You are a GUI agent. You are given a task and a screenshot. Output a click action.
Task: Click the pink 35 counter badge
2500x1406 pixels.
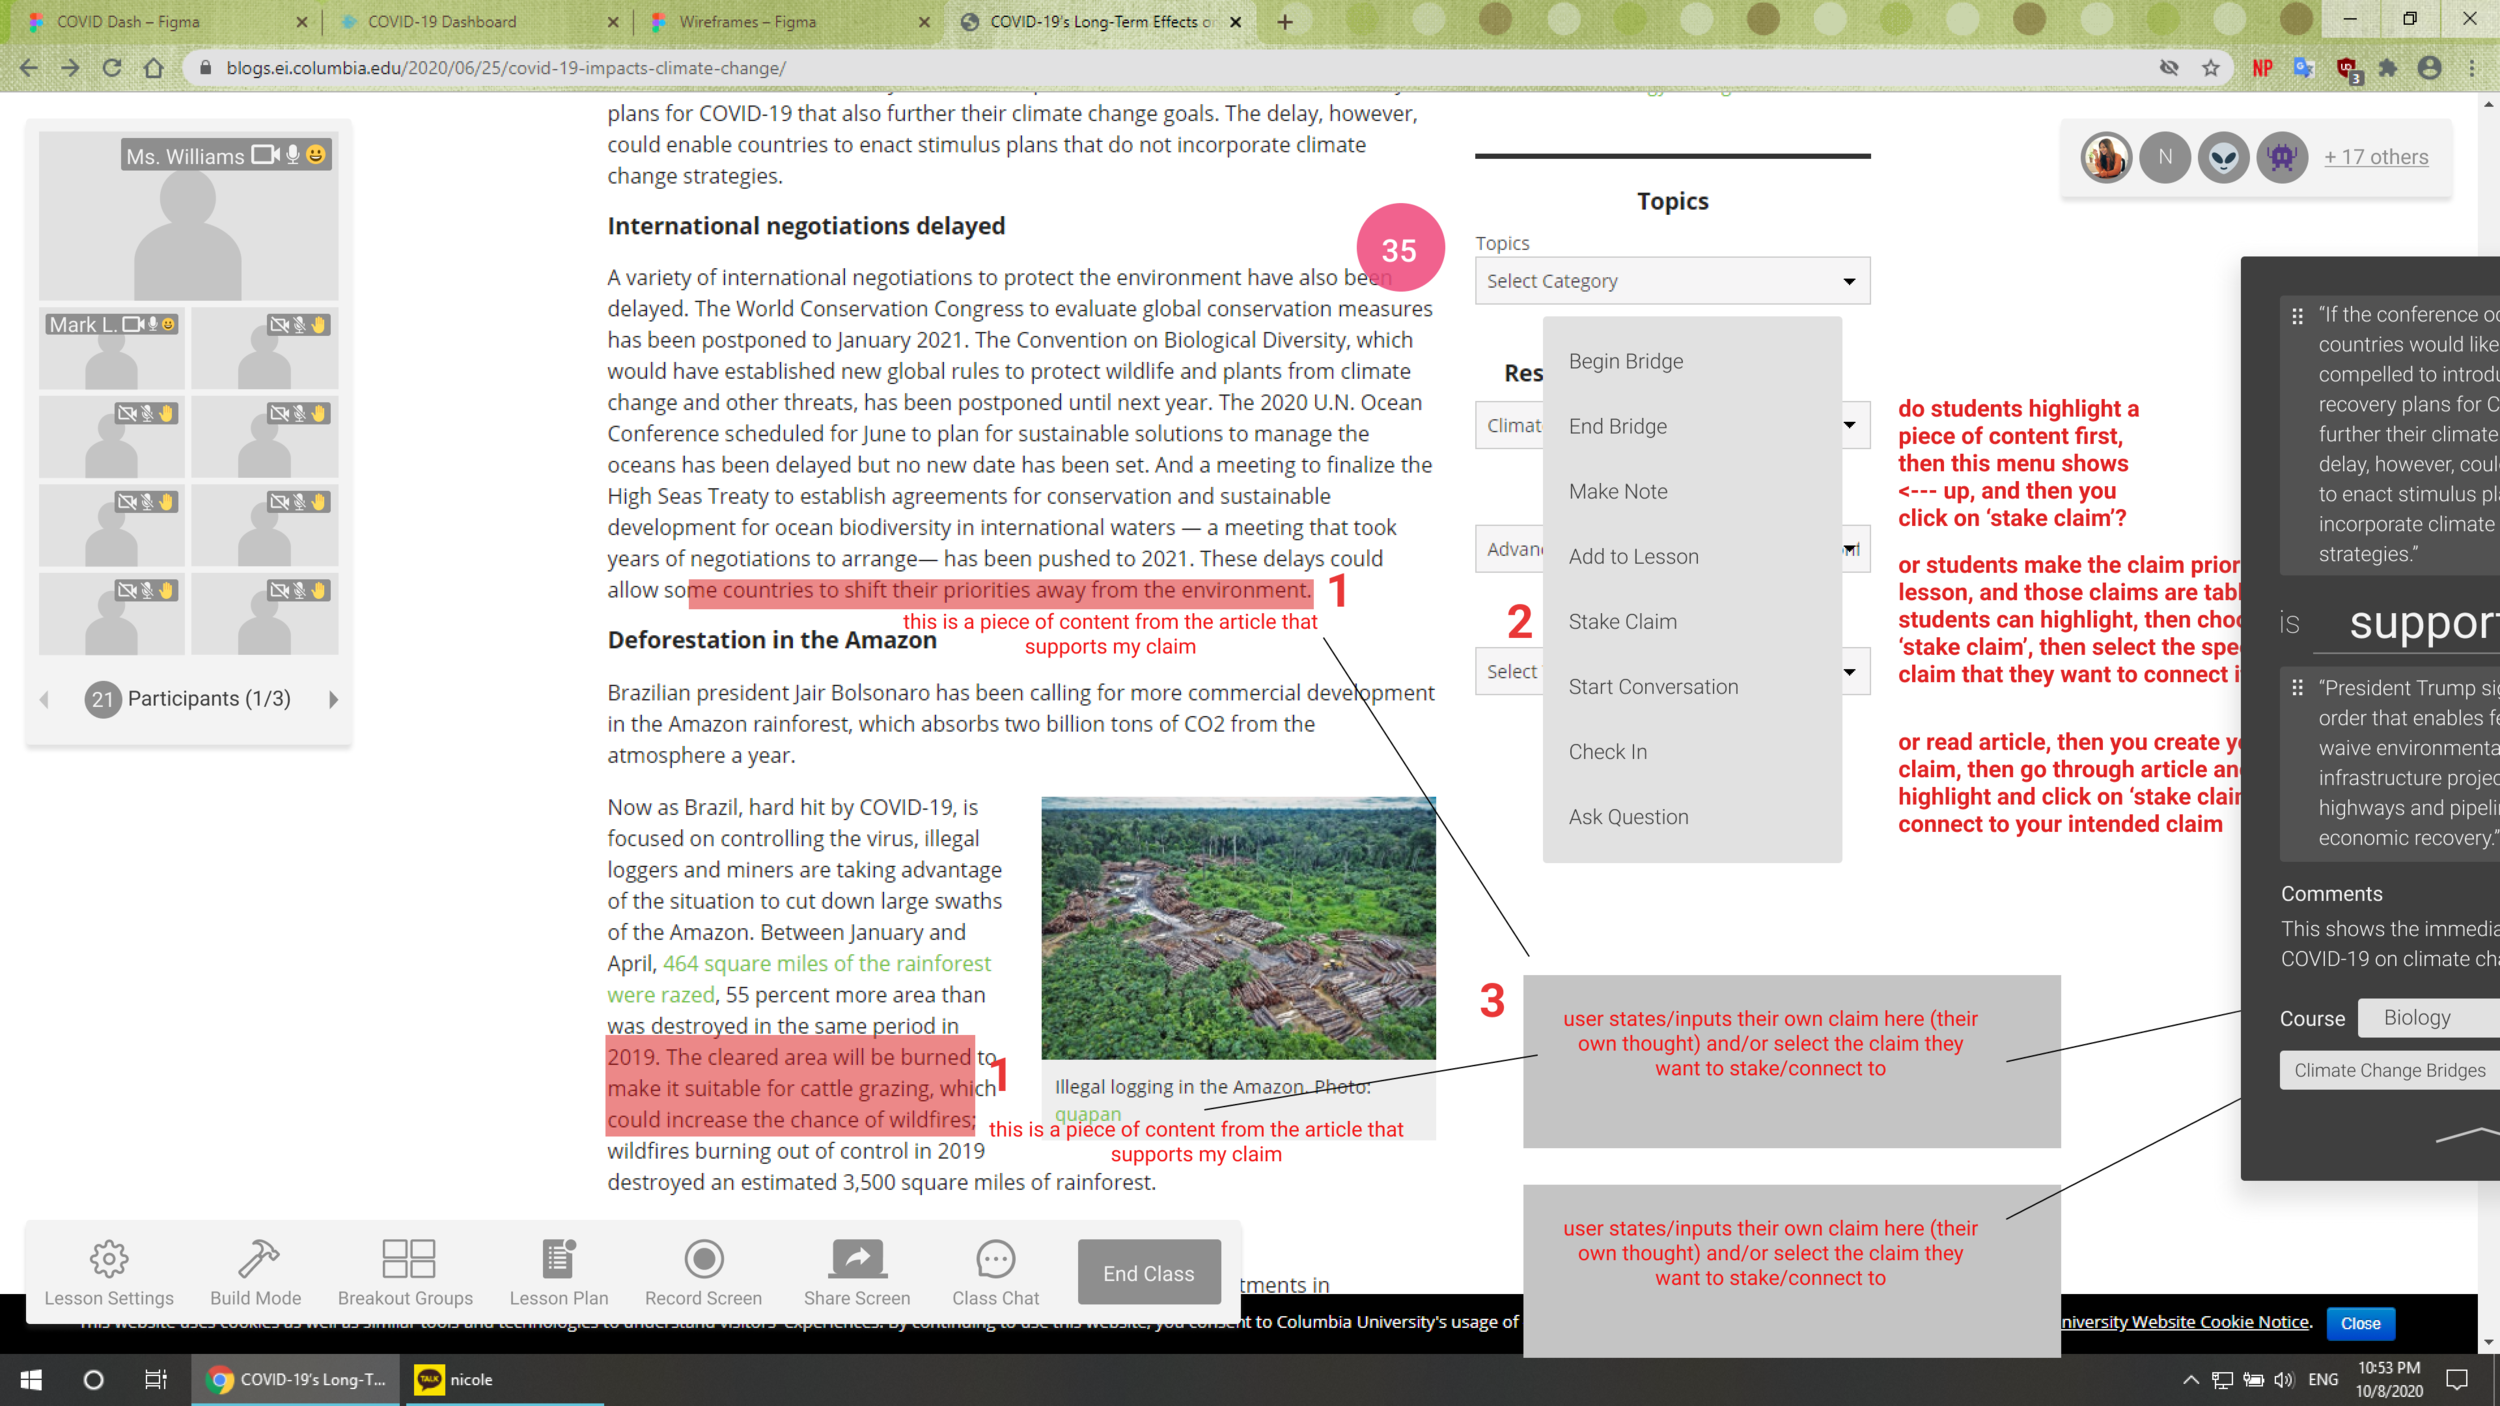click(x=1399, y=249)
